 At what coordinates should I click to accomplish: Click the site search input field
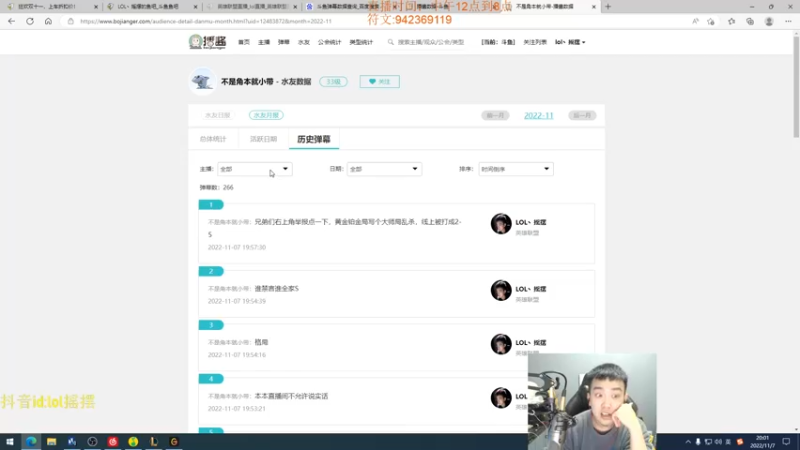[x=431, y=42]
